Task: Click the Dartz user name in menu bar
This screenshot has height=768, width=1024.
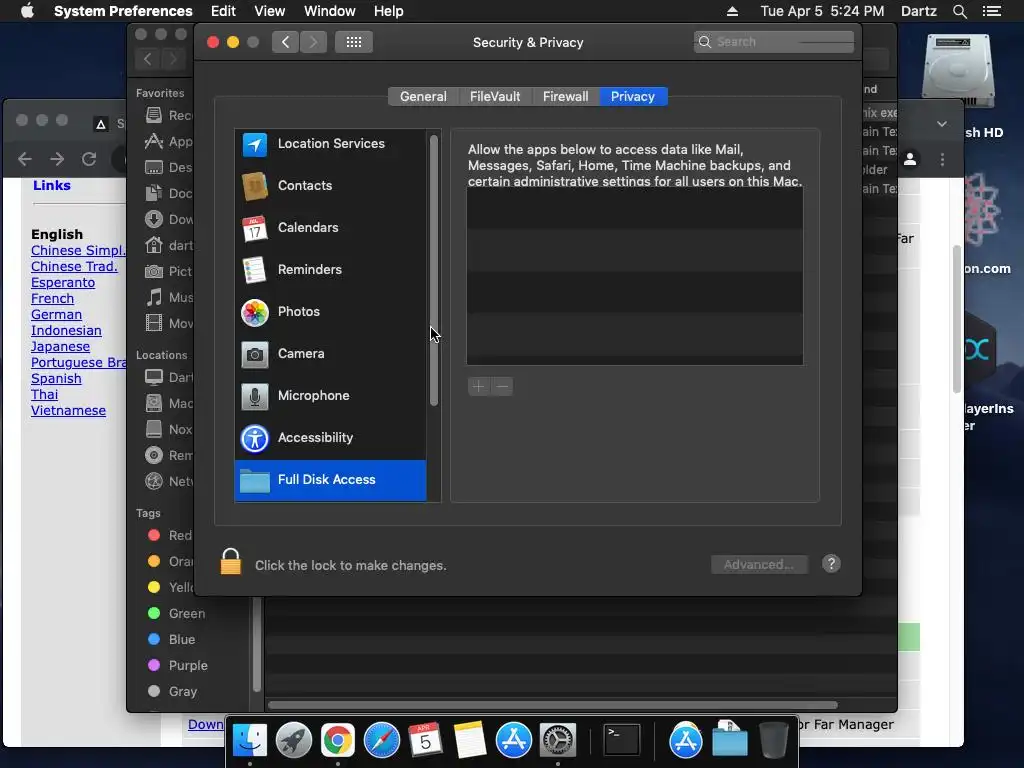Action: [x=918, y=11]
